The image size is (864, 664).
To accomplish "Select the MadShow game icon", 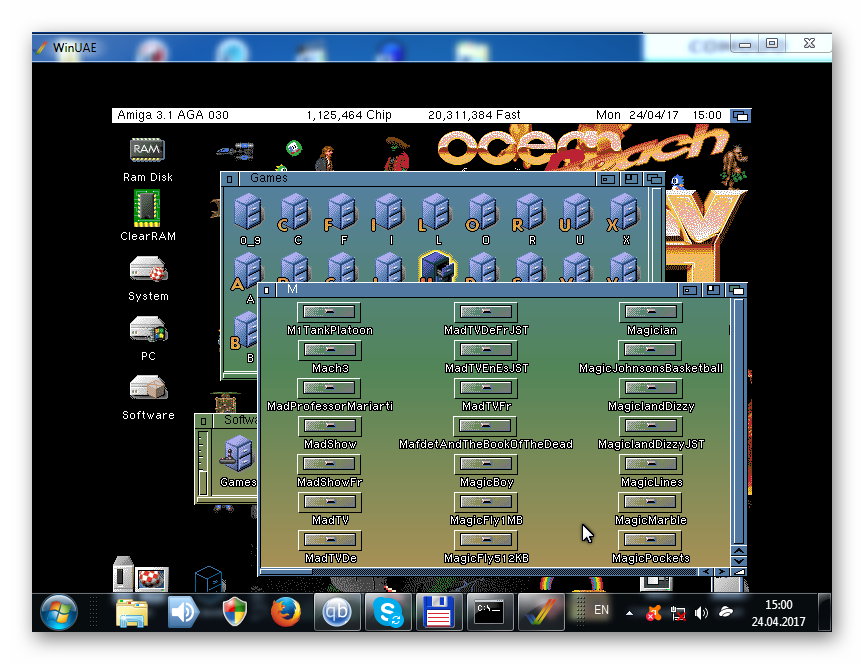I will coord(330,426).
